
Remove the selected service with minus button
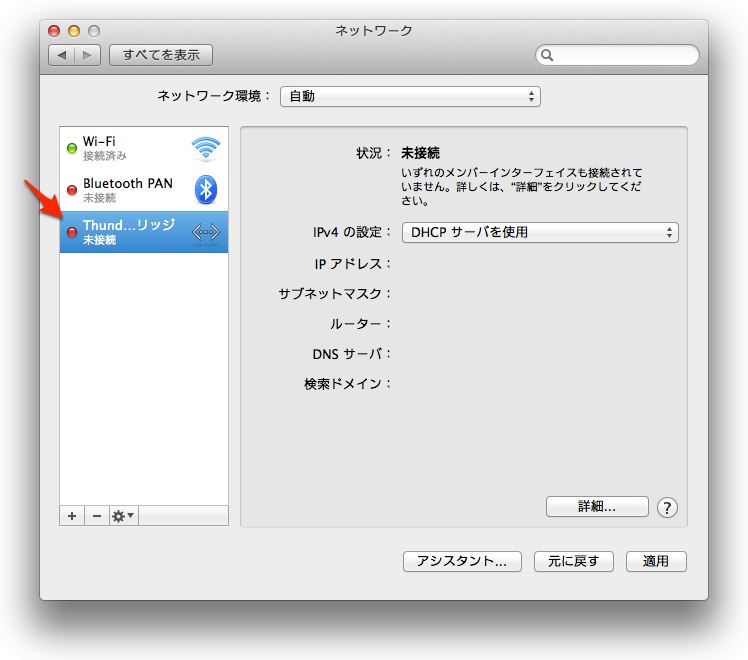point(97,516)
